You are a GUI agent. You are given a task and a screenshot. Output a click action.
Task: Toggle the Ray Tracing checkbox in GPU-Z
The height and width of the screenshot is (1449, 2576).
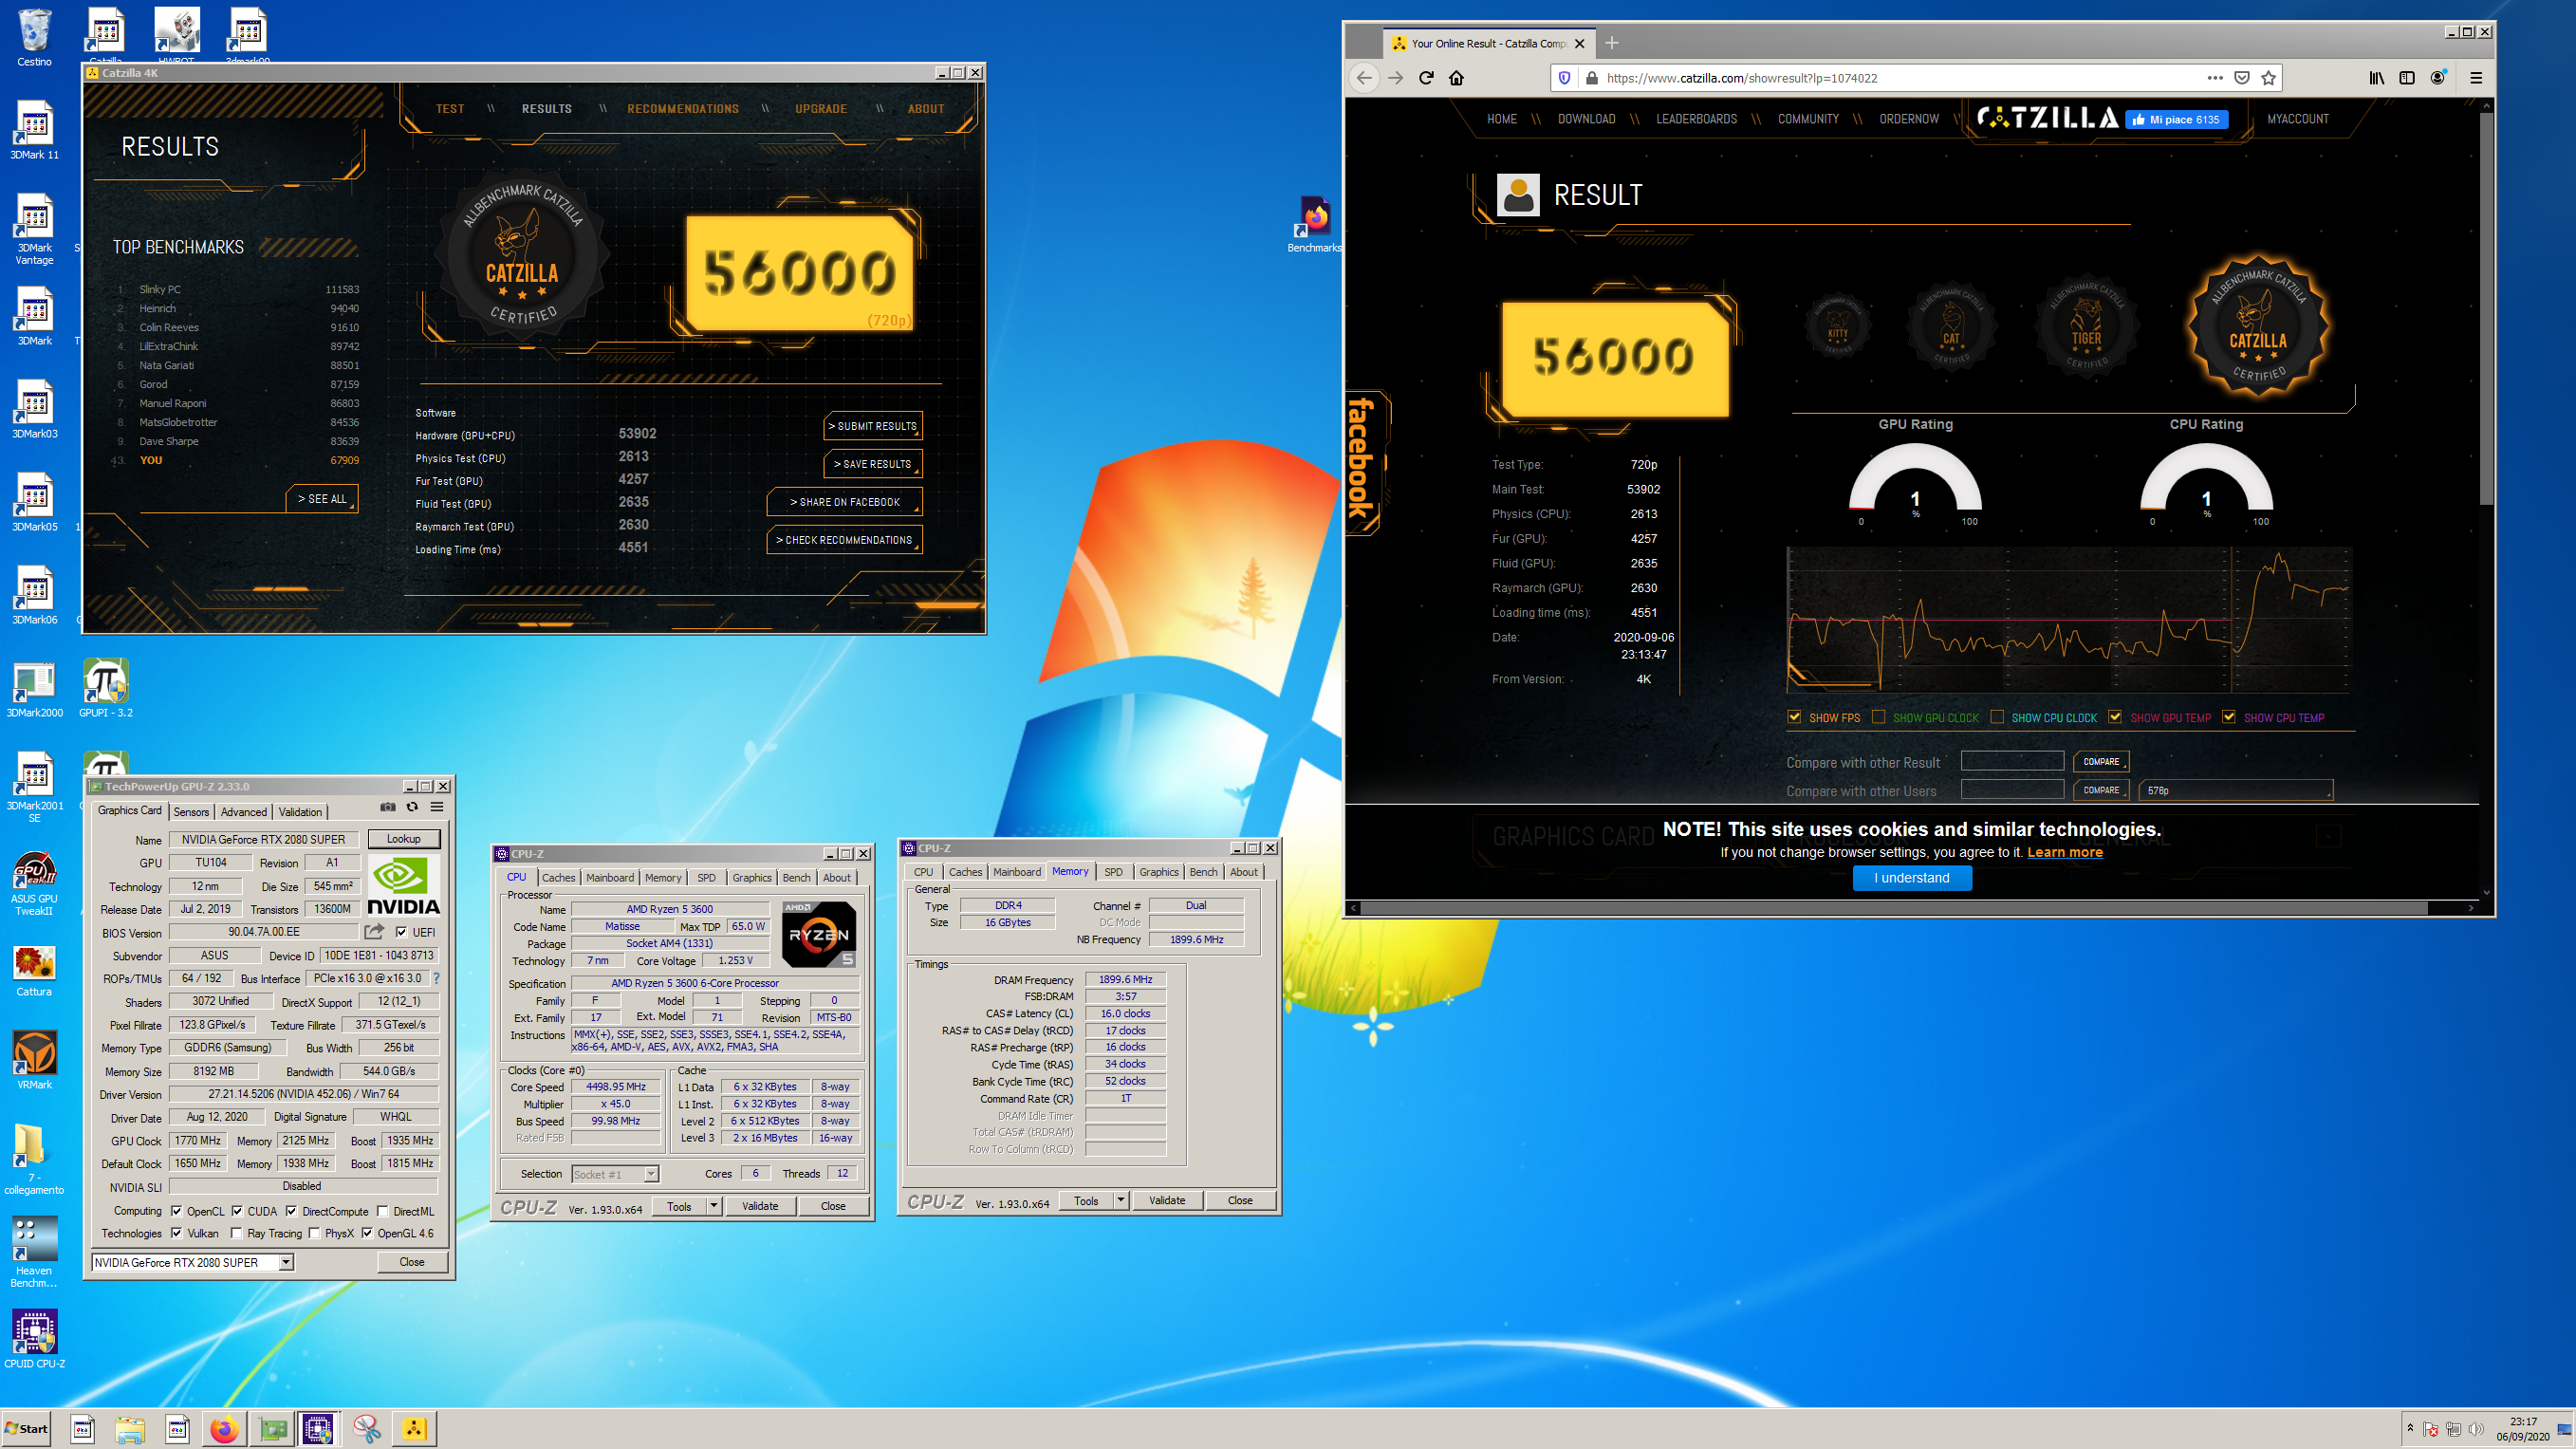point(236,1233)
